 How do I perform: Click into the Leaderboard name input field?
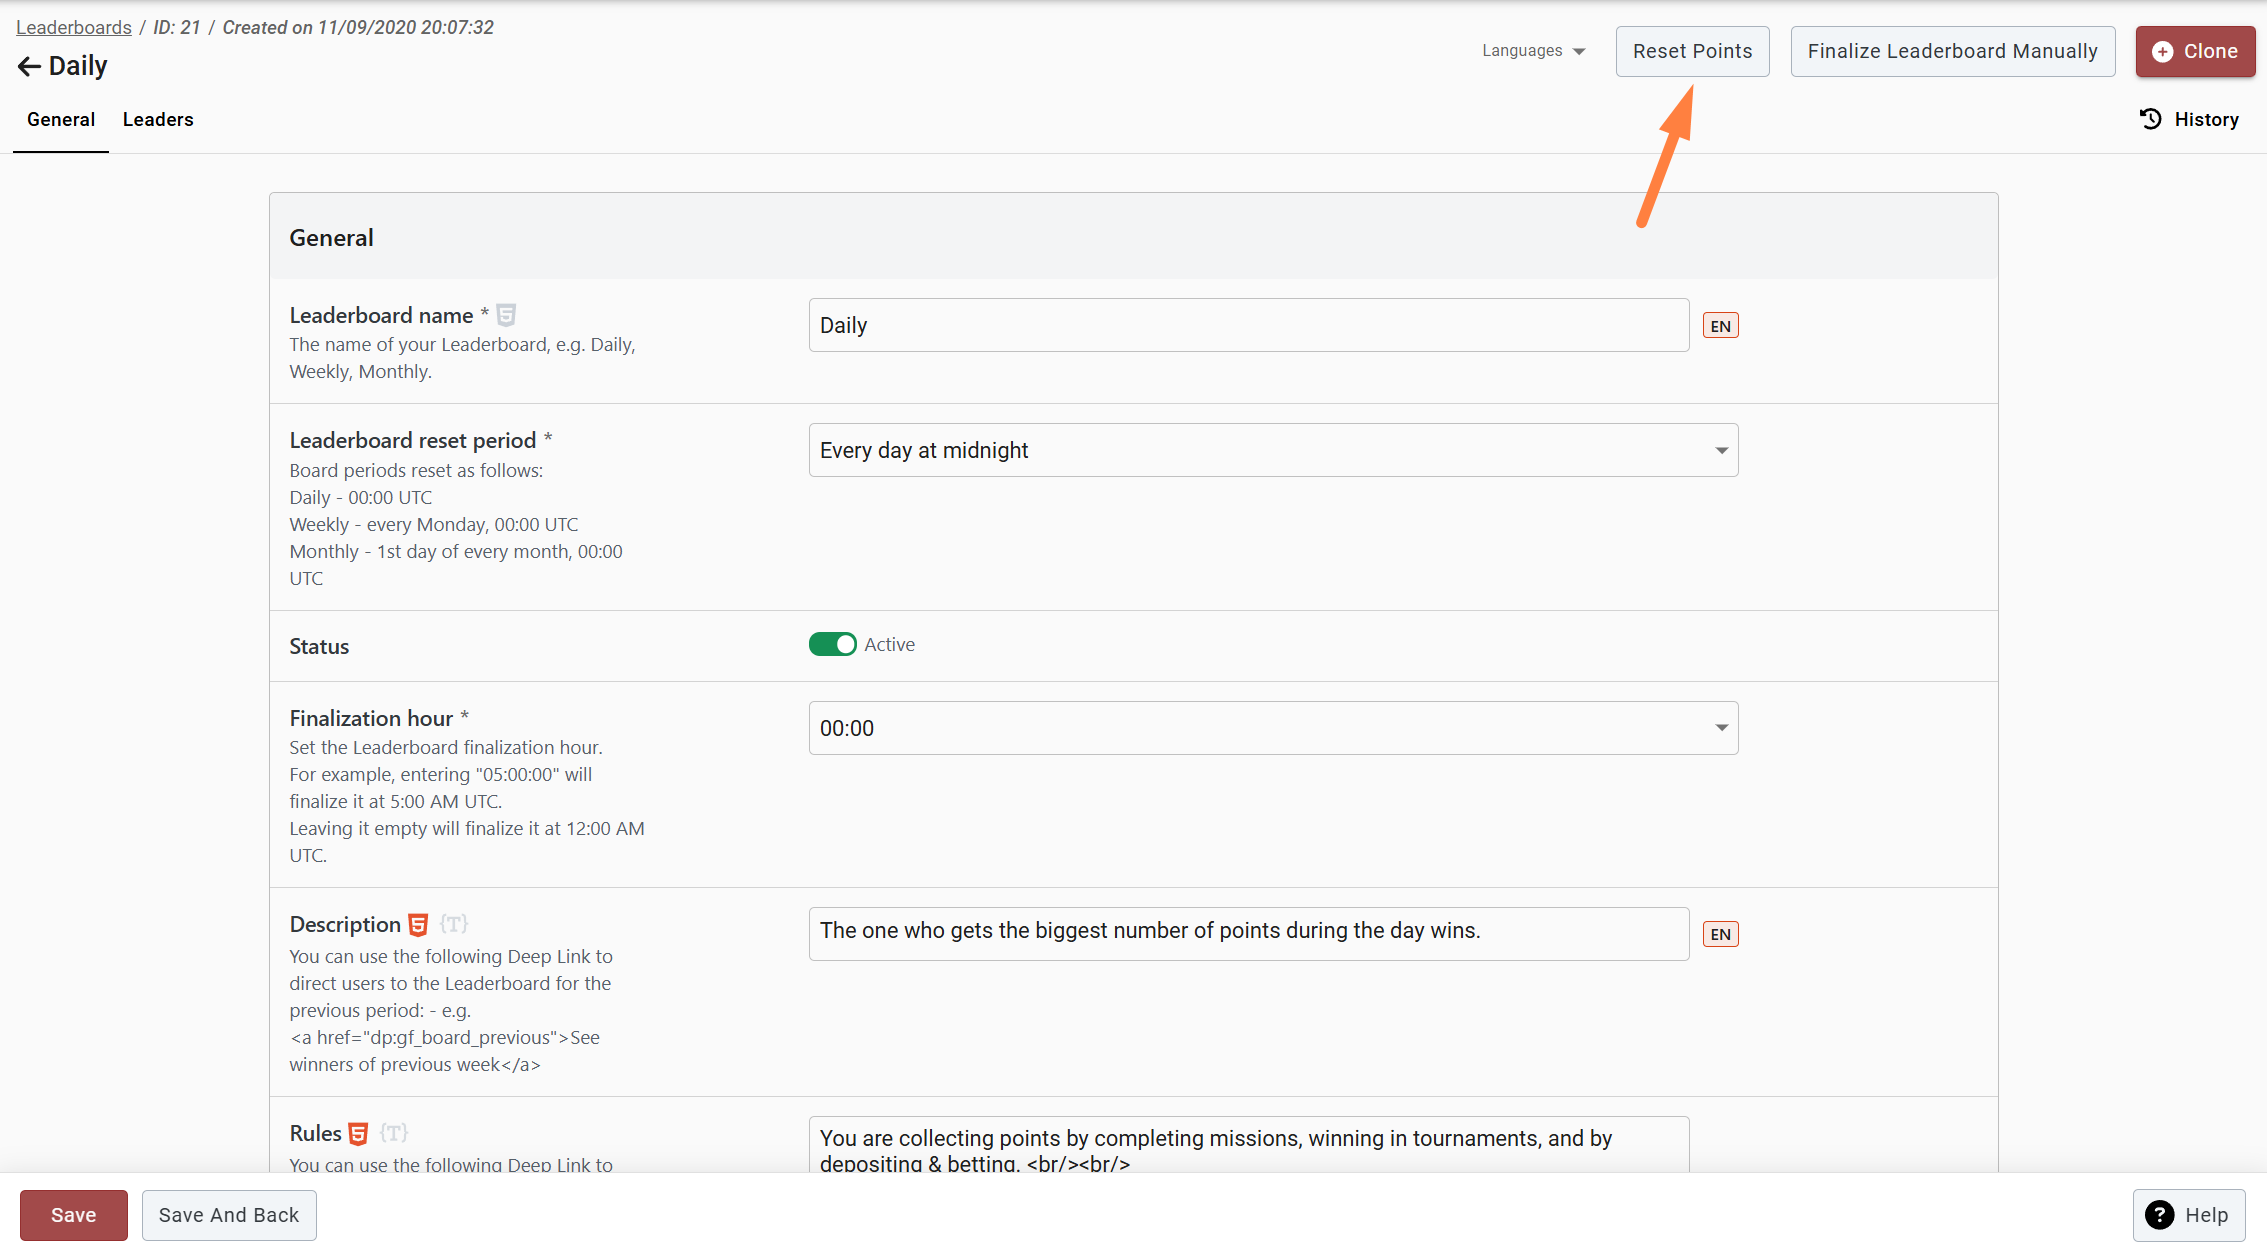pyautogui.click(x=1248, y=325)
